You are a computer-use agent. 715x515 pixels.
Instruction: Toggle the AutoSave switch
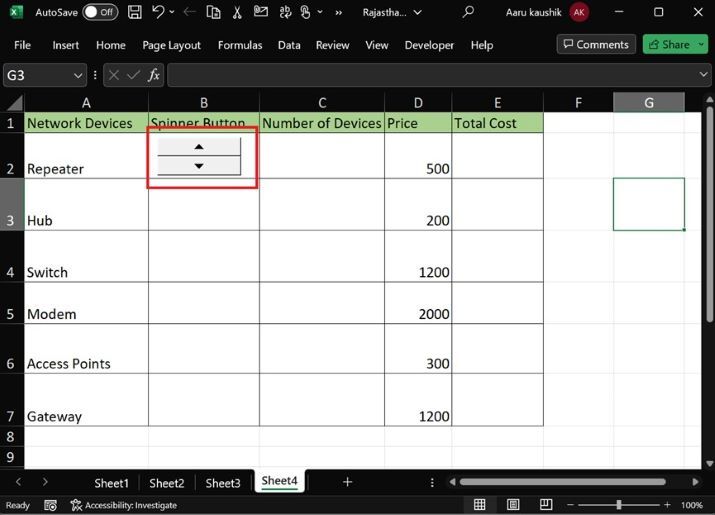pos(99,13)
